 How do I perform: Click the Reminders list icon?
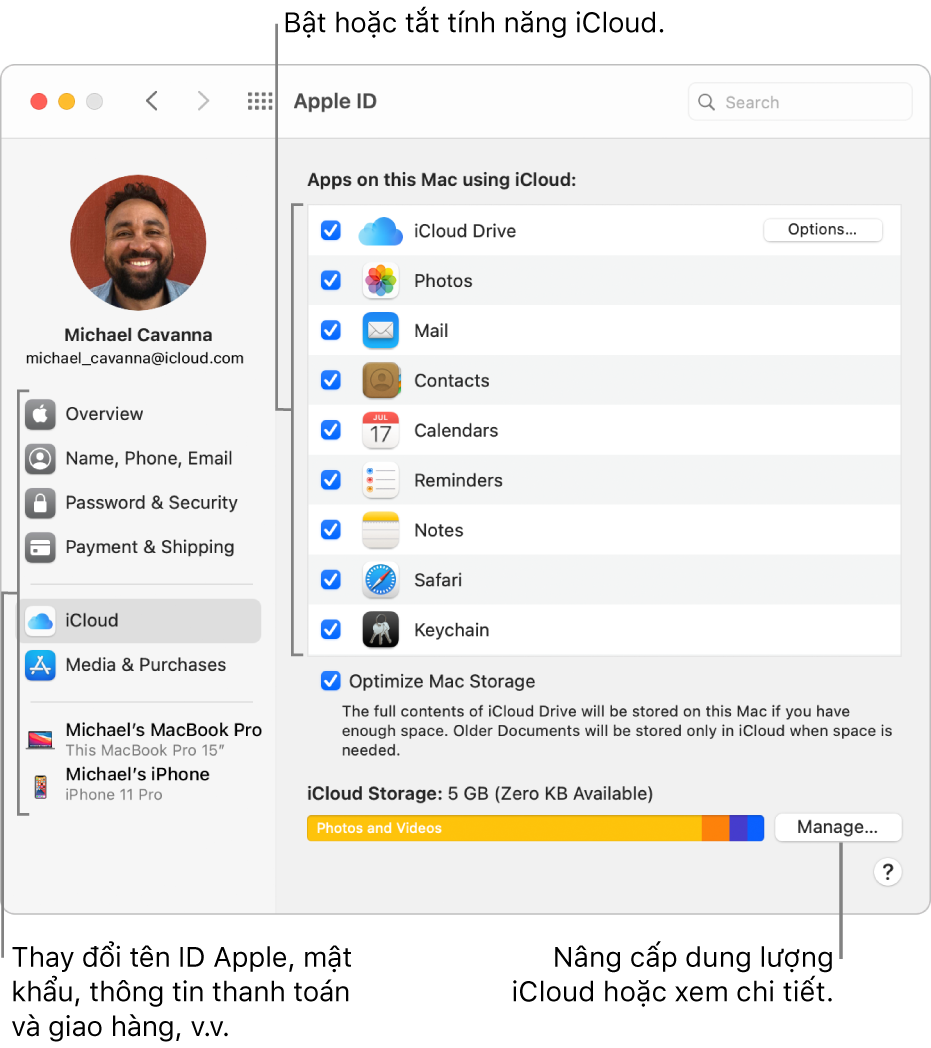[380, 480]
